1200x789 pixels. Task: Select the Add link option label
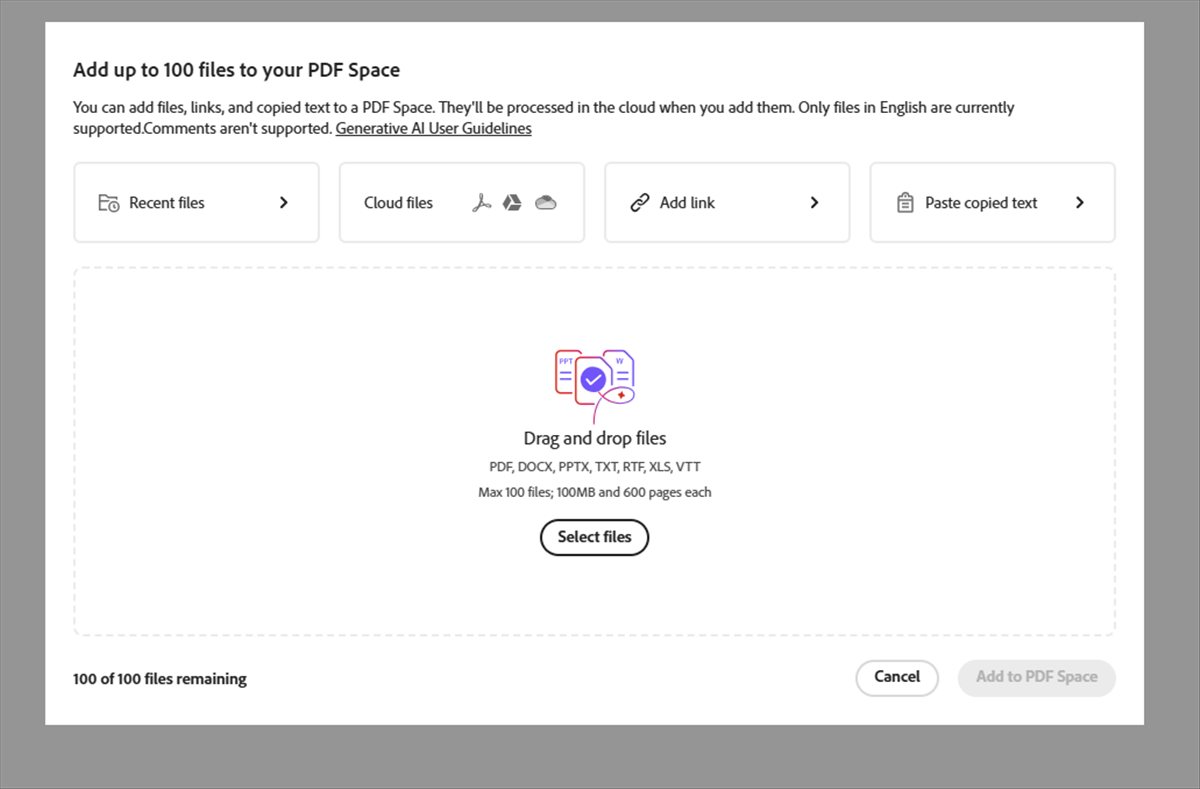click(x=687, y=203)
